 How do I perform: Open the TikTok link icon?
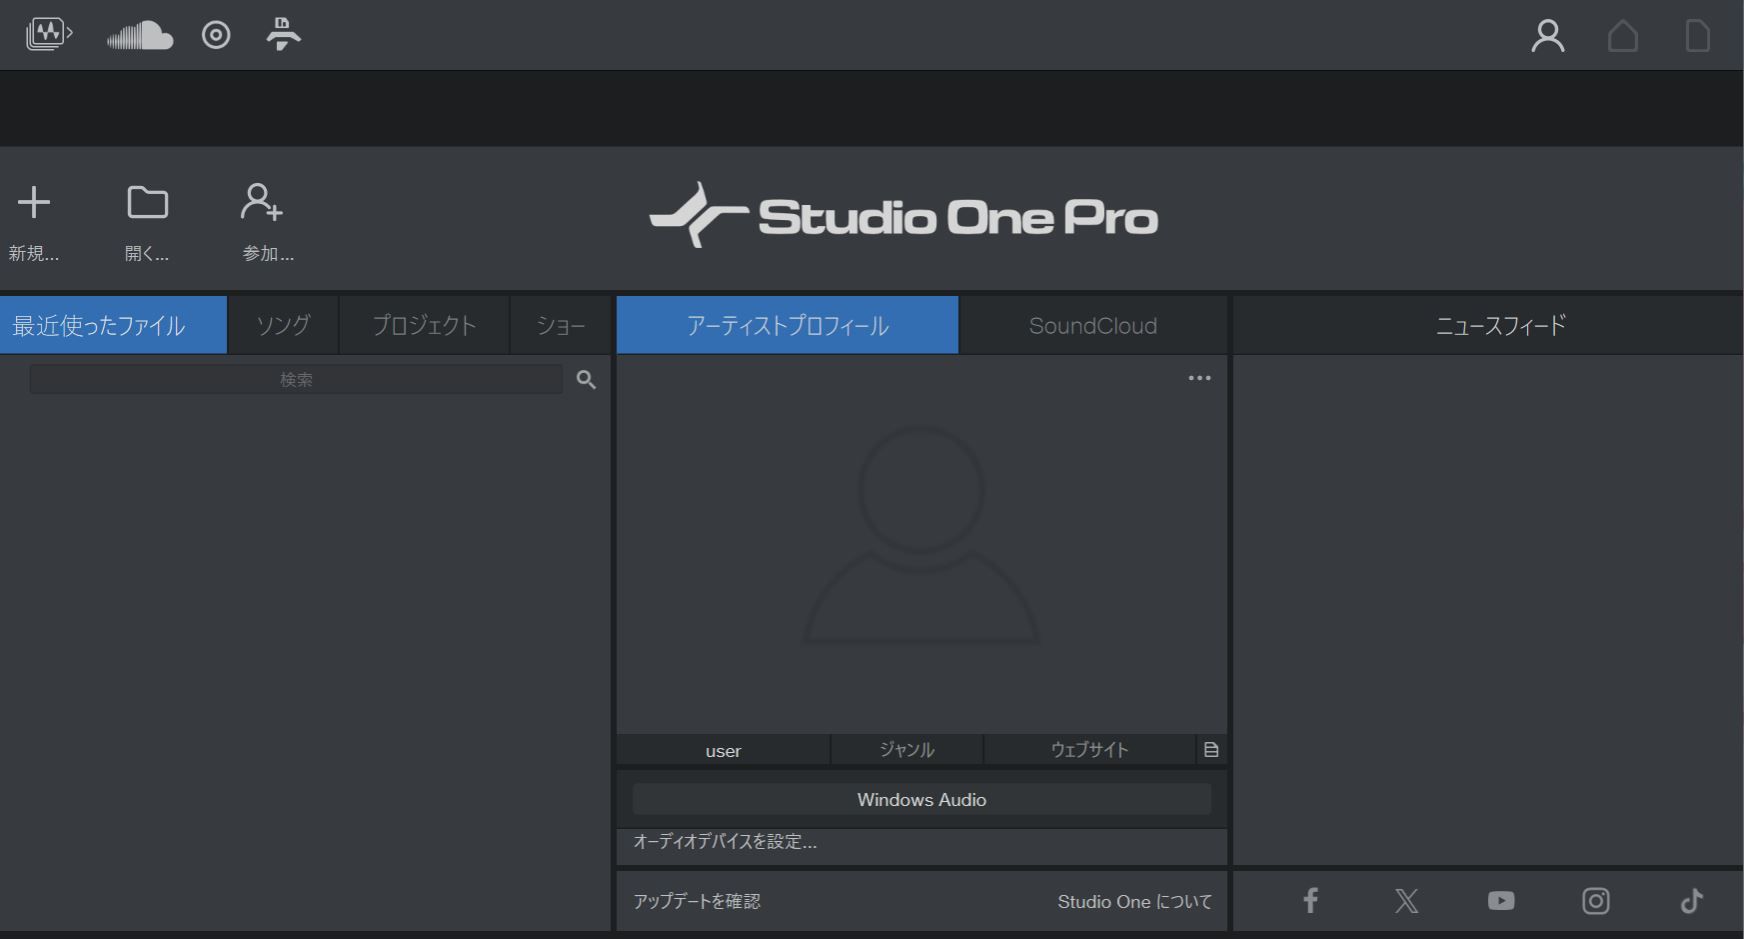pyautogui.click(x=1692, y=901)
